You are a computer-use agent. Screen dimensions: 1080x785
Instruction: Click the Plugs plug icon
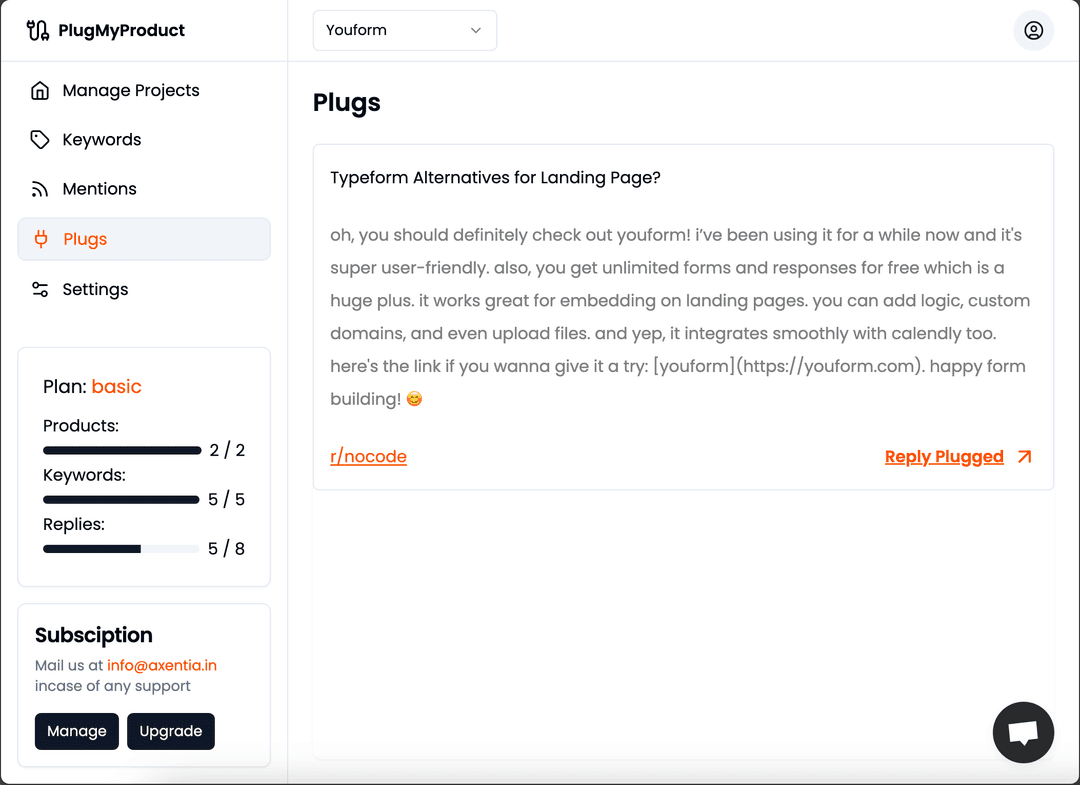41,239
